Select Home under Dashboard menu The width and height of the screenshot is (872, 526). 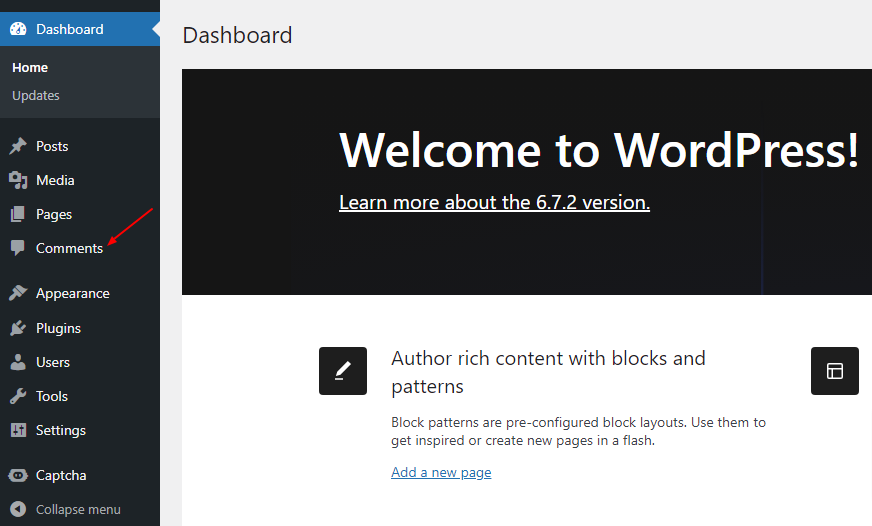[30, 68]
